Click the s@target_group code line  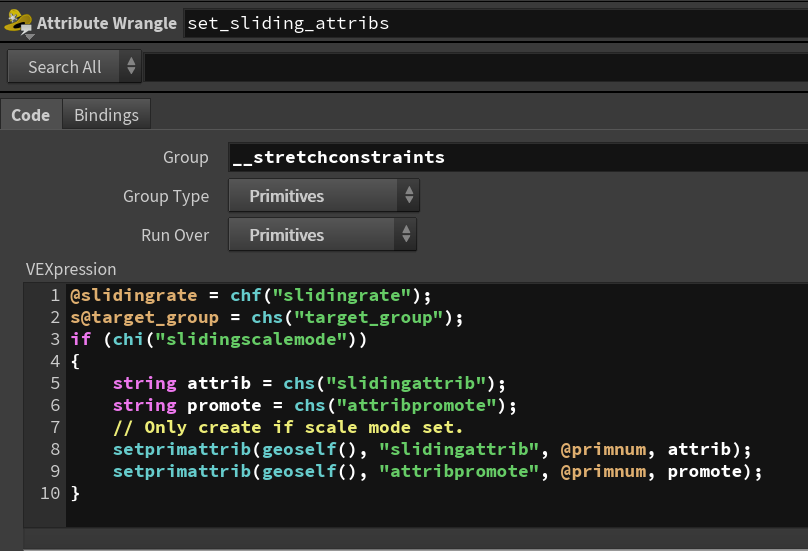pos(267,317)
